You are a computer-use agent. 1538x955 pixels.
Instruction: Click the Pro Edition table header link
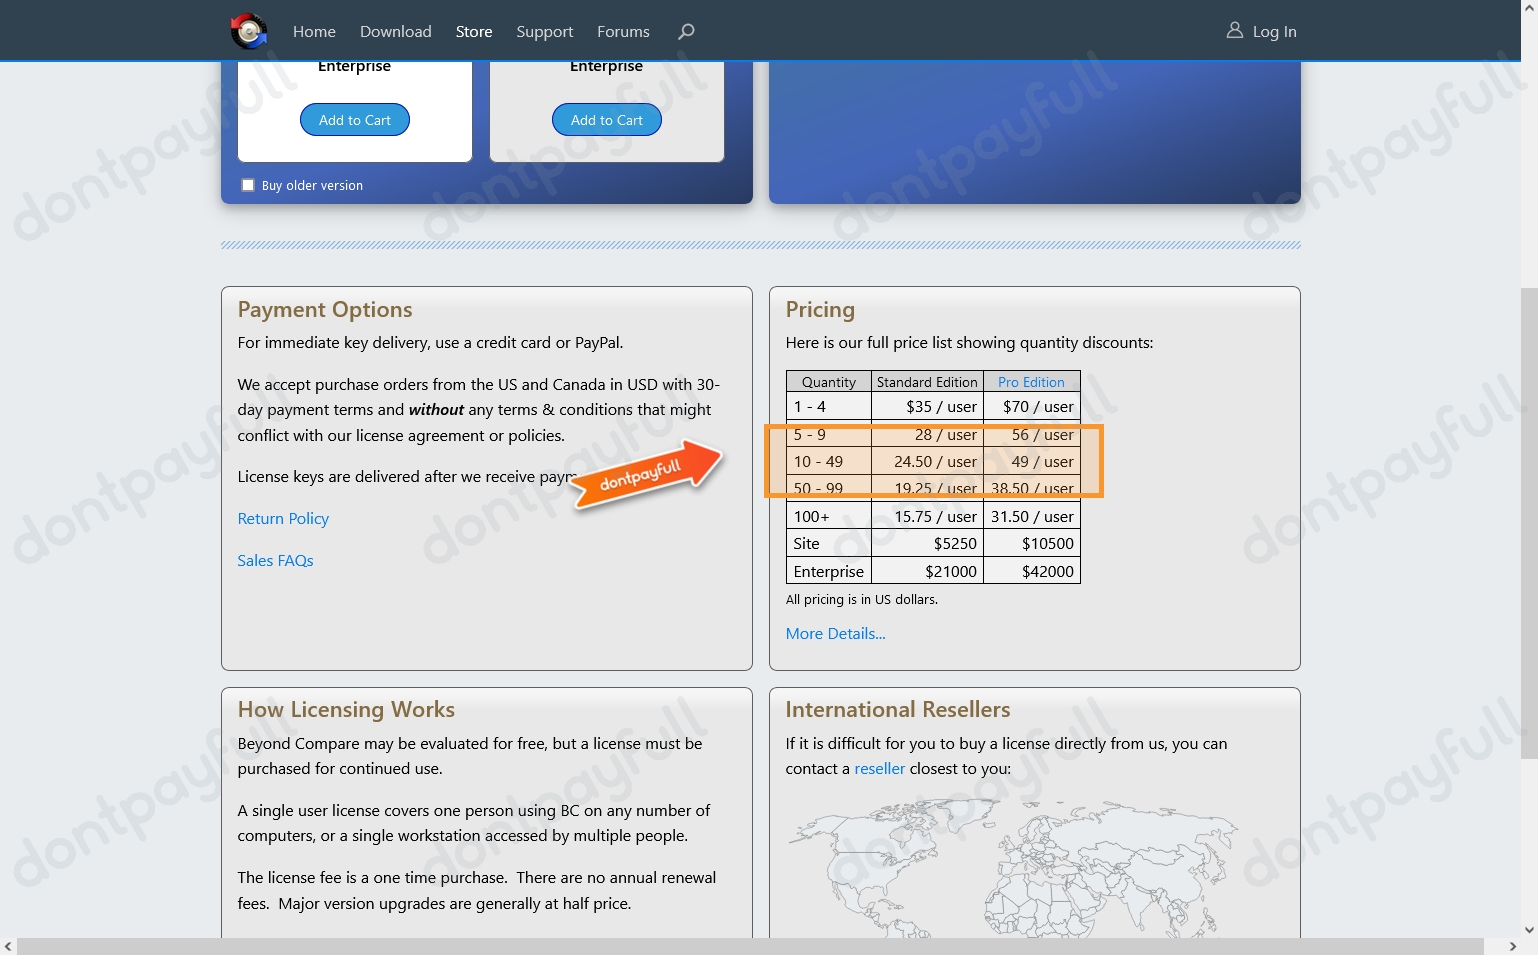(1031, 382)
